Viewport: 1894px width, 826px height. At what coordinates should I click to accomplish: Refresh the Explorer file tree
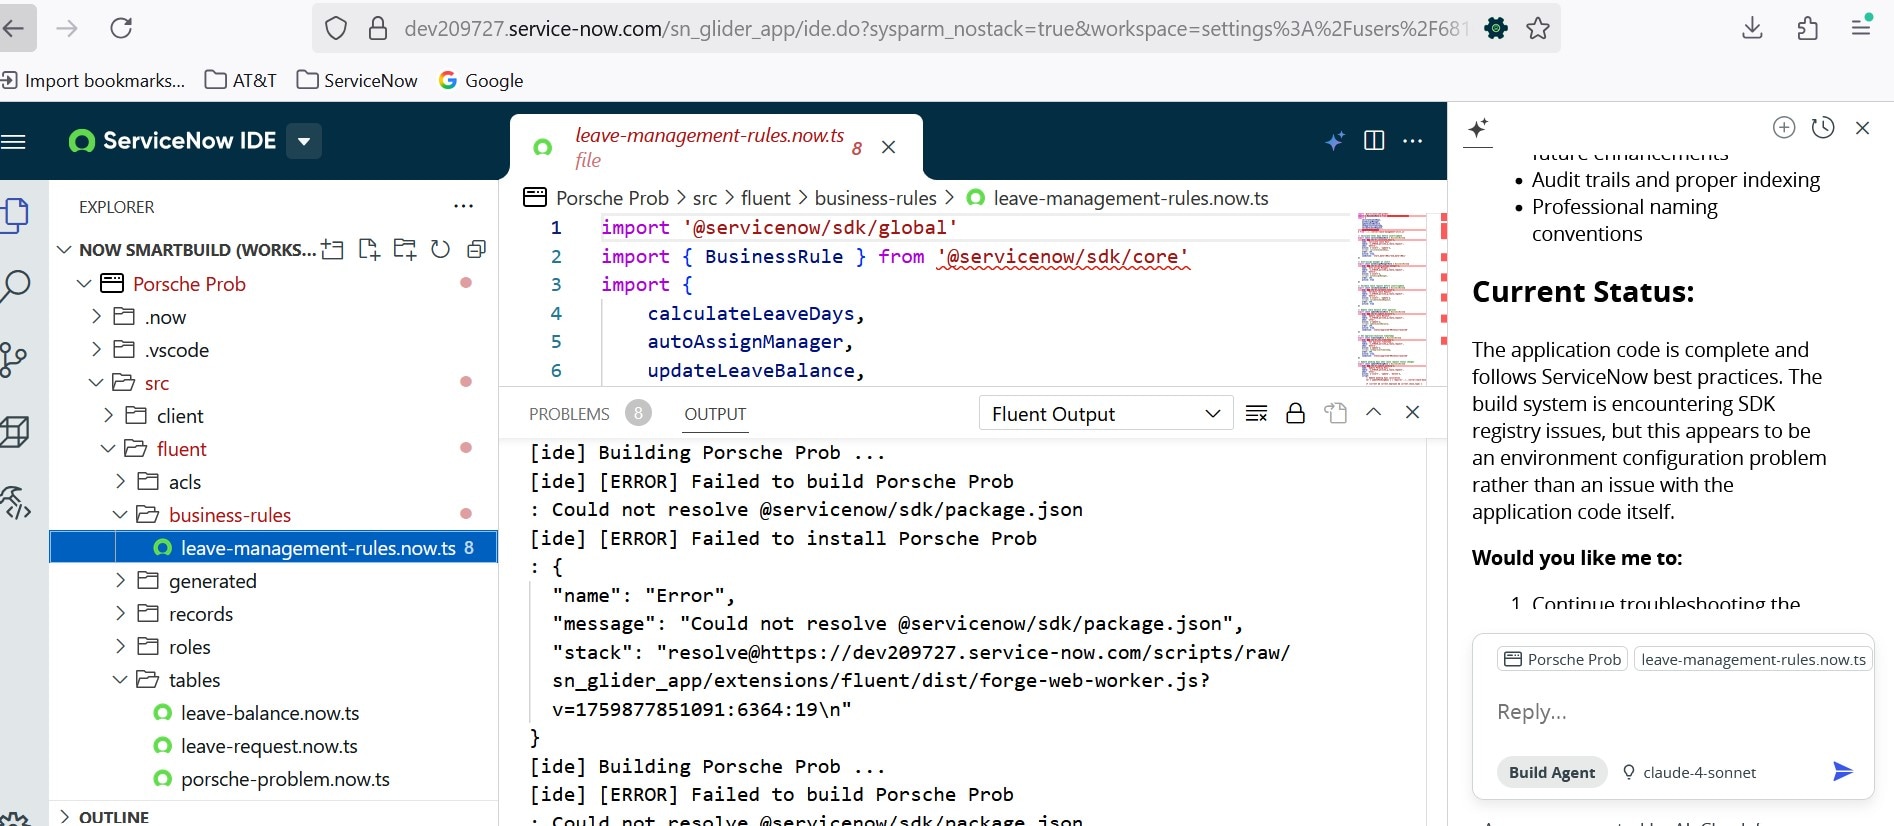440,250
